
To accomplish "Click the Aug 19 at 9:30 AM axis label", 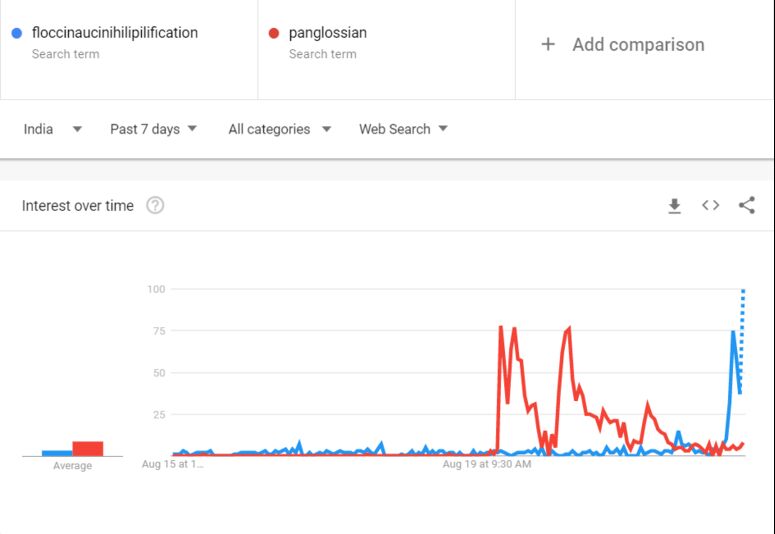I will tap(487, 464).
